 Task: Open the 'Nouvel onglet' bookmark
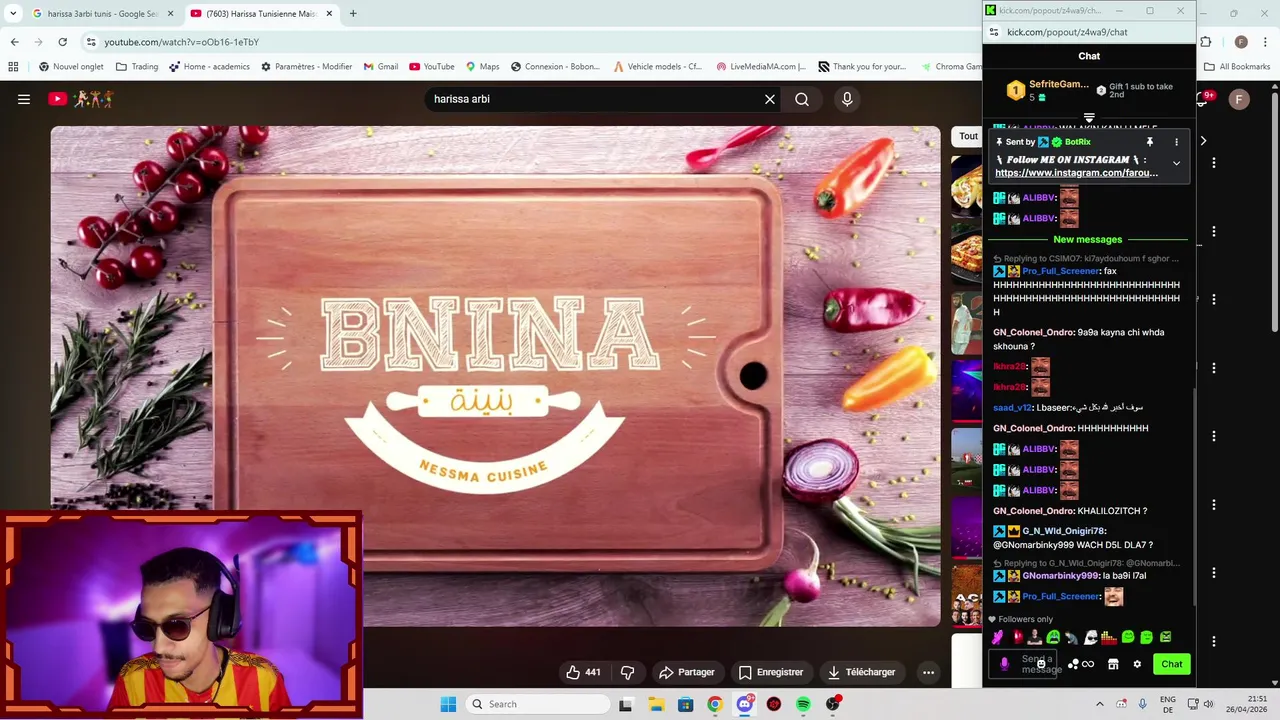[x=71, y=67]
